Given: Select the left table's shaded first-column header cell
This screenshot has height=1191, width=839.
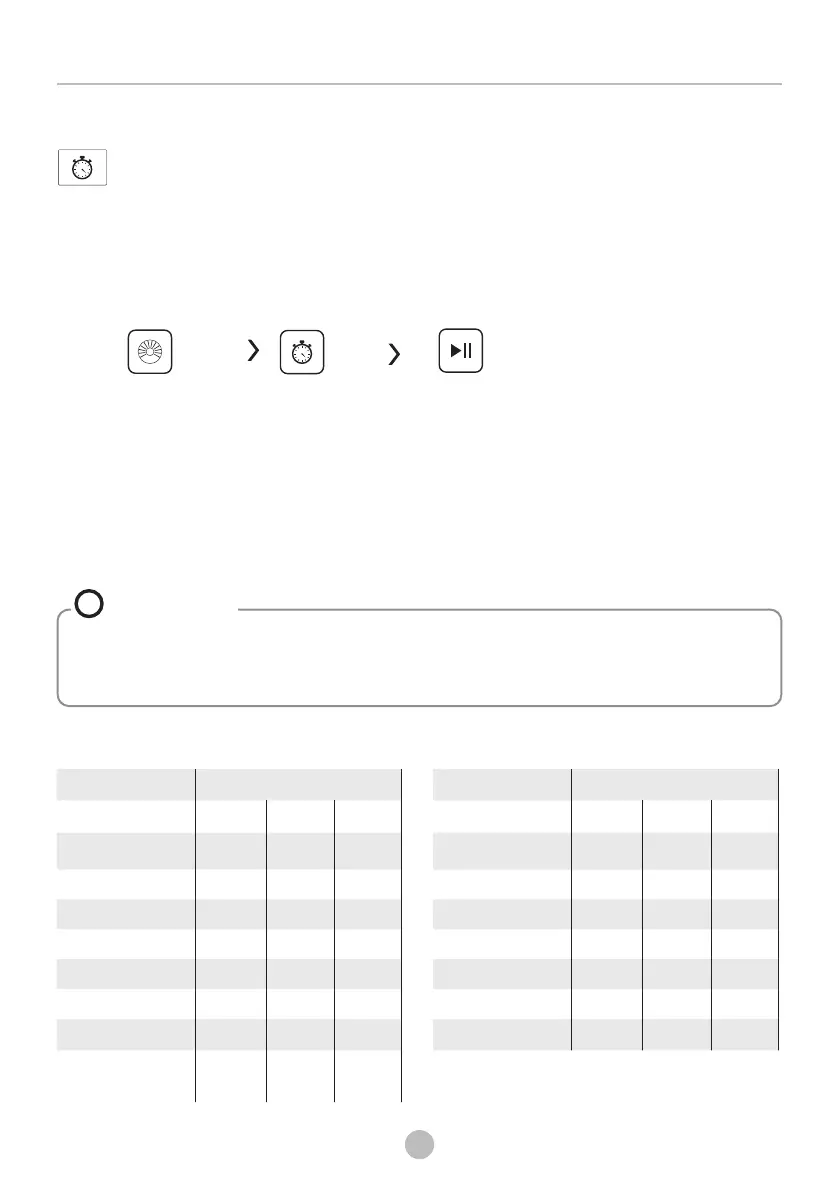Looking at the screenshot, I should pyautogui.click(x=125, y=784).
